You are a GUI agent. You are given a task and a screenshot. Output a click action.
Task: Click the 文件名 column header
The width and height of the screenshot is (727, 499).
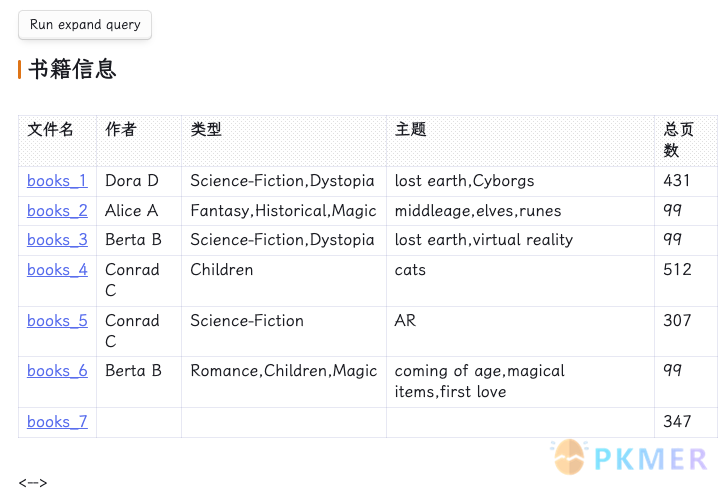coord(50,129)
